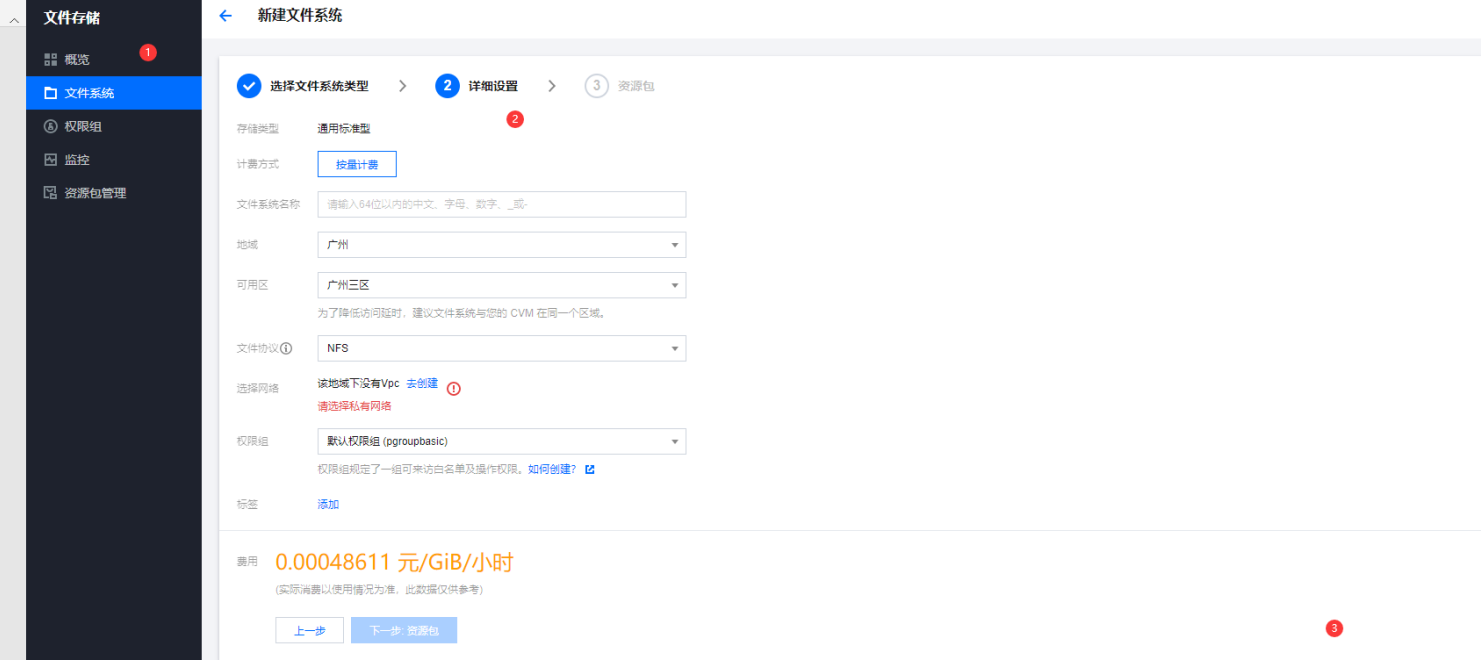Screen dimensions: 1481x660
Task: Open the 监控 menu item
Action: pos(114,160)
